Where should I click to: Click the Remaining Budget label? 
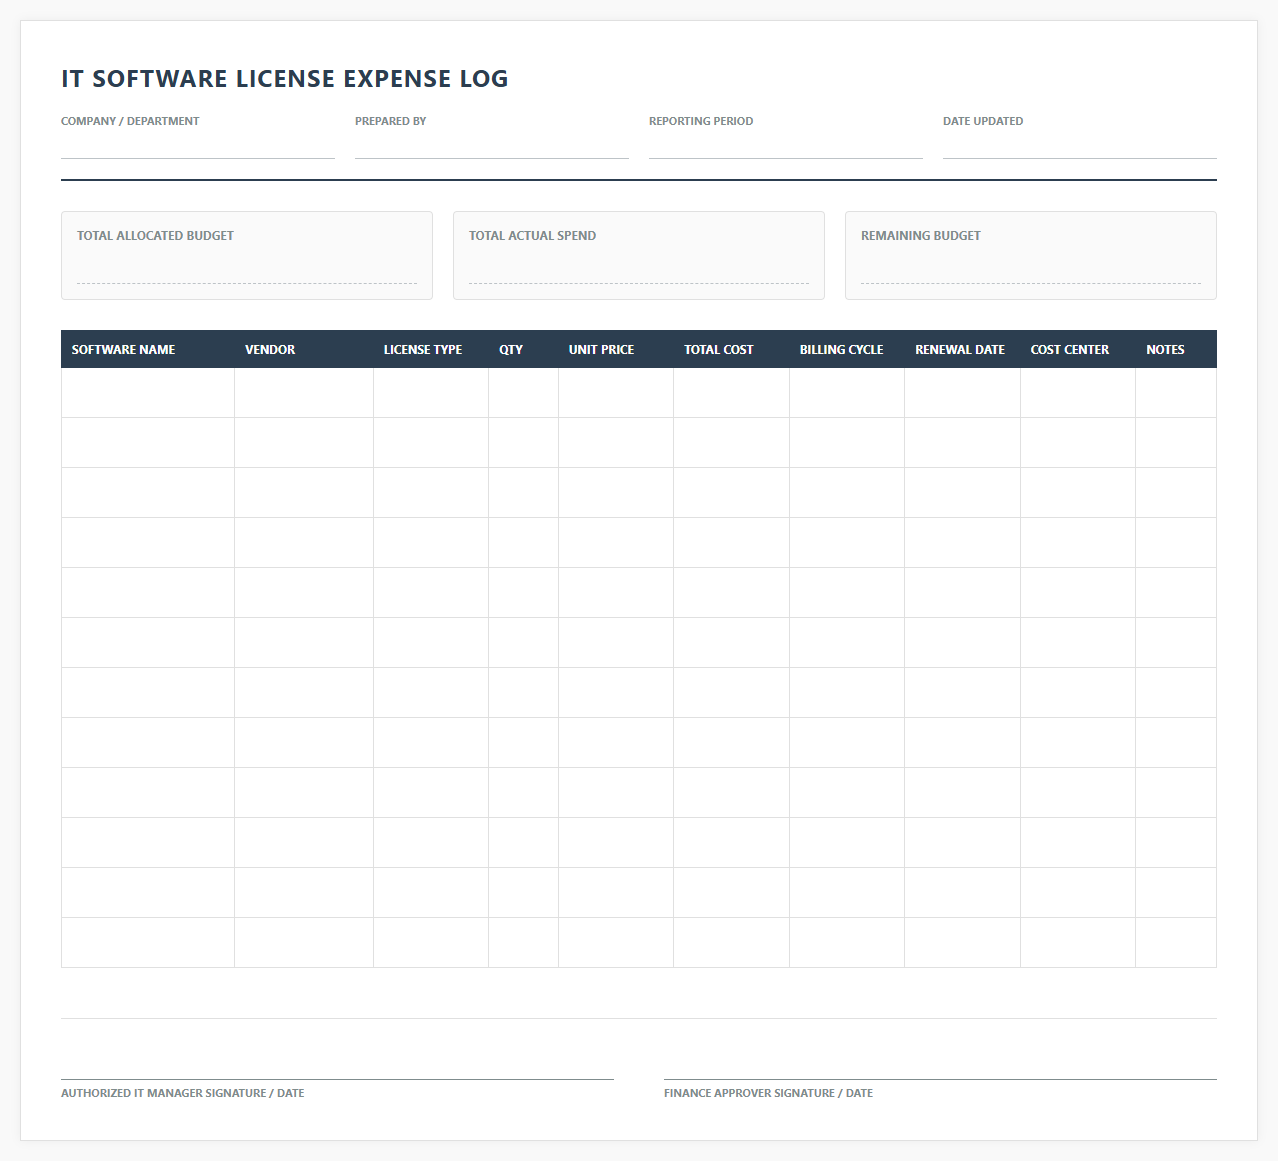(921, 236)
